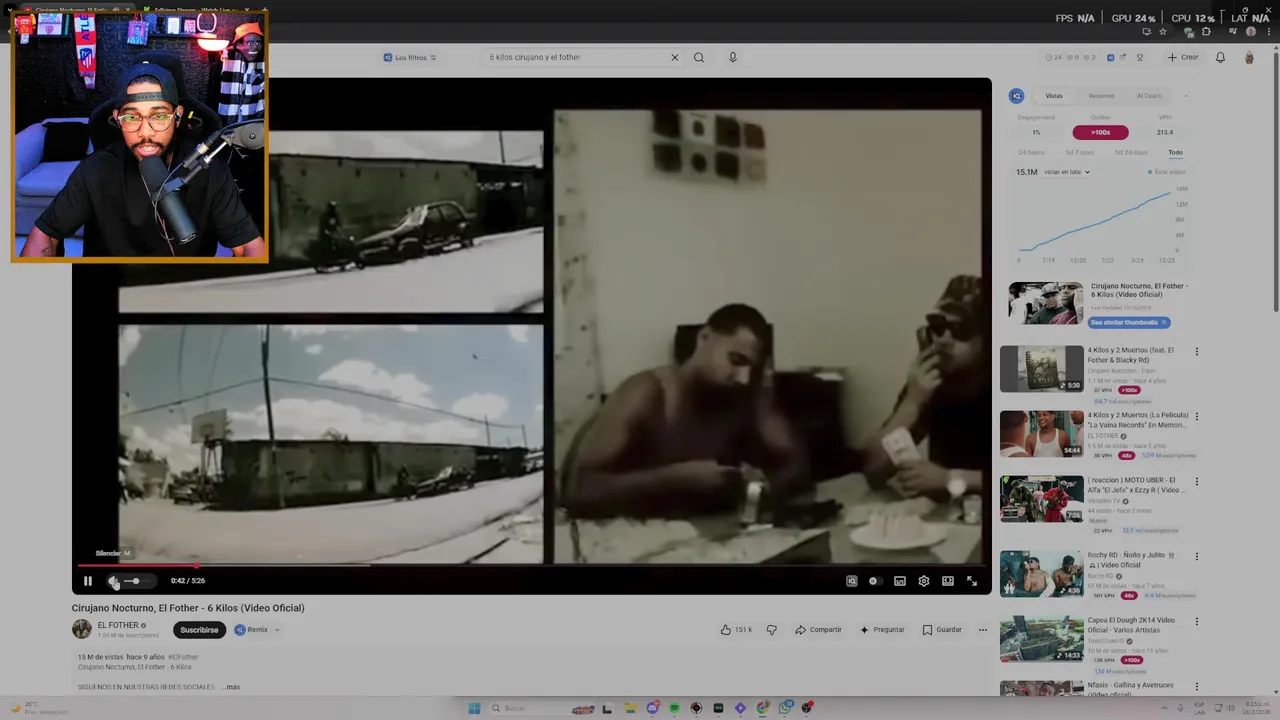Image resolution: width=1280 pixels, height=720 pixels.
Task: Open the EL FOTHER channel avatar
Action: point(82,629)
